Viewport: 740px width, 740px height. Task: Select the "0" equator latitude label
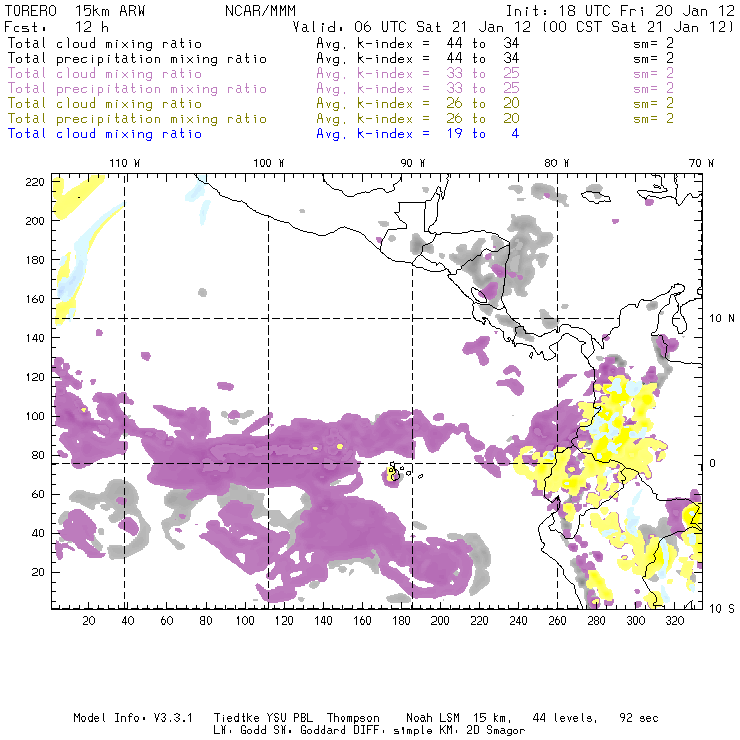[712, 463]
